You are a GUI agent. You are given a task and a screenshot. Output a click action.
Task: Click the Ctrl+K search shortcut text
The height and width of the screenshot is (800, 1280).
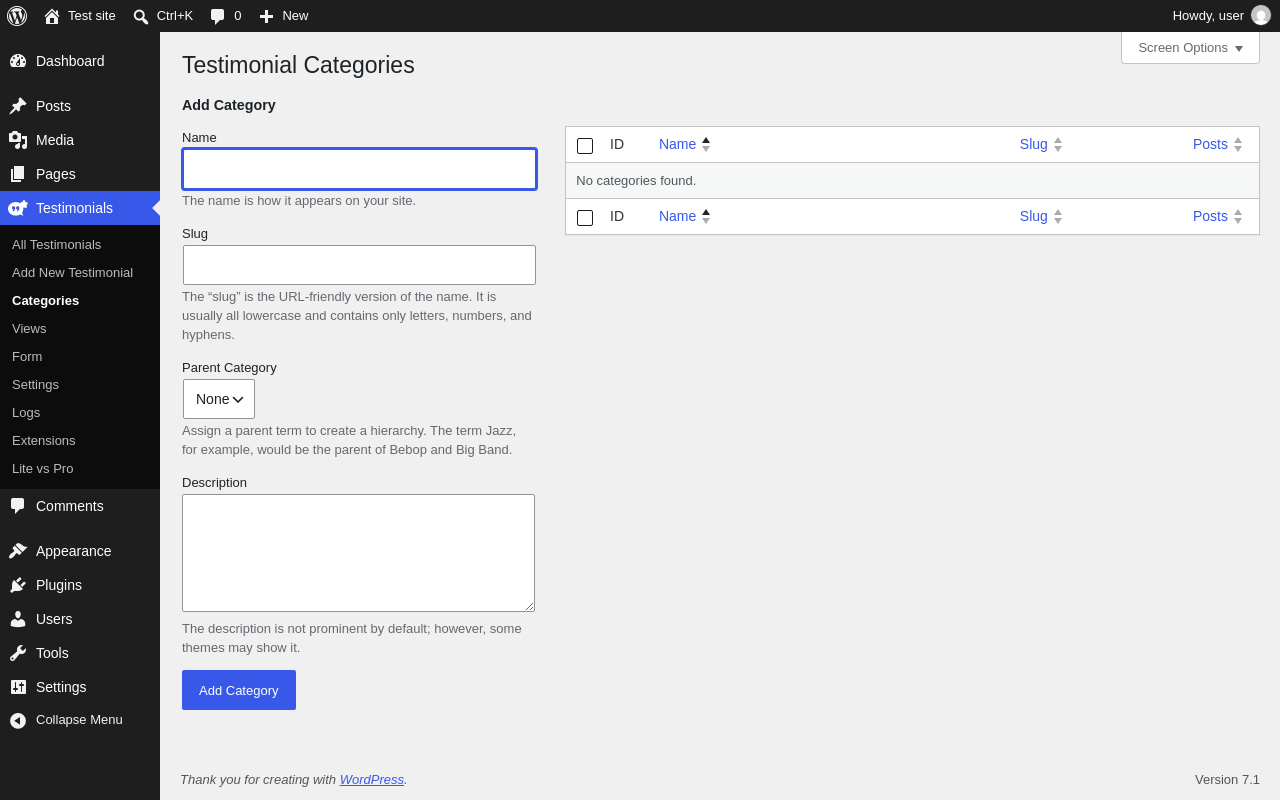(x=175, y=15)
